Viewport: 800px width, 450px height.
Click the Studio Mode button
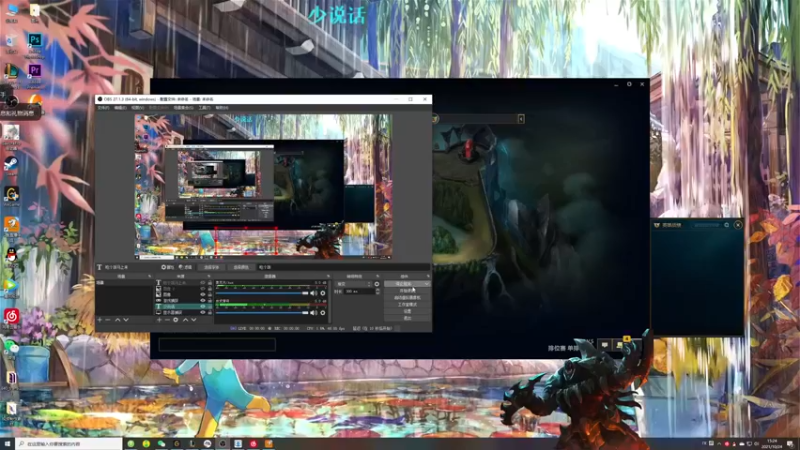407,305
